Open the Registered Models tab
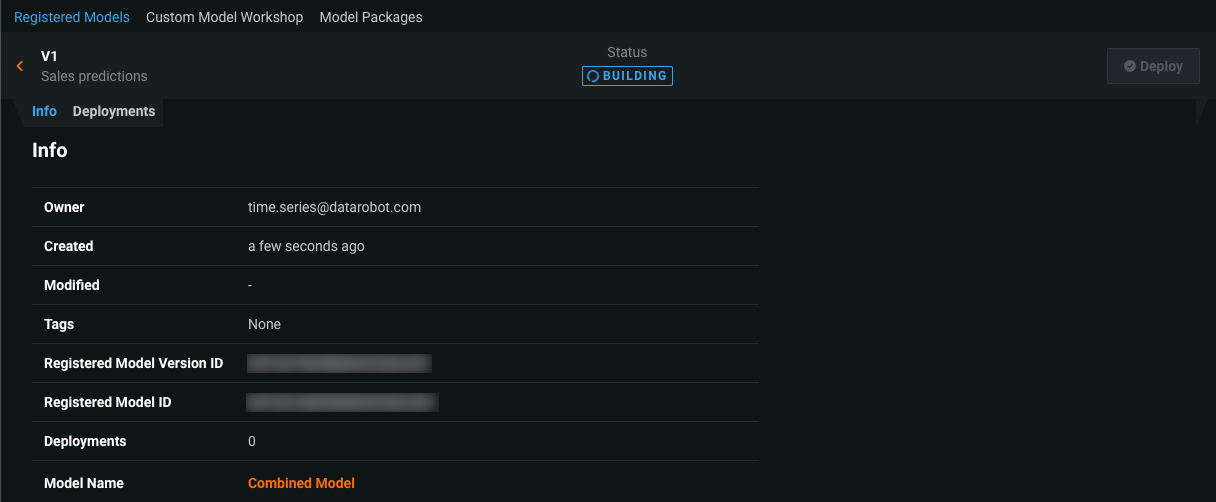The height and width of the screenshot is (502, 1216). [72, 17]
